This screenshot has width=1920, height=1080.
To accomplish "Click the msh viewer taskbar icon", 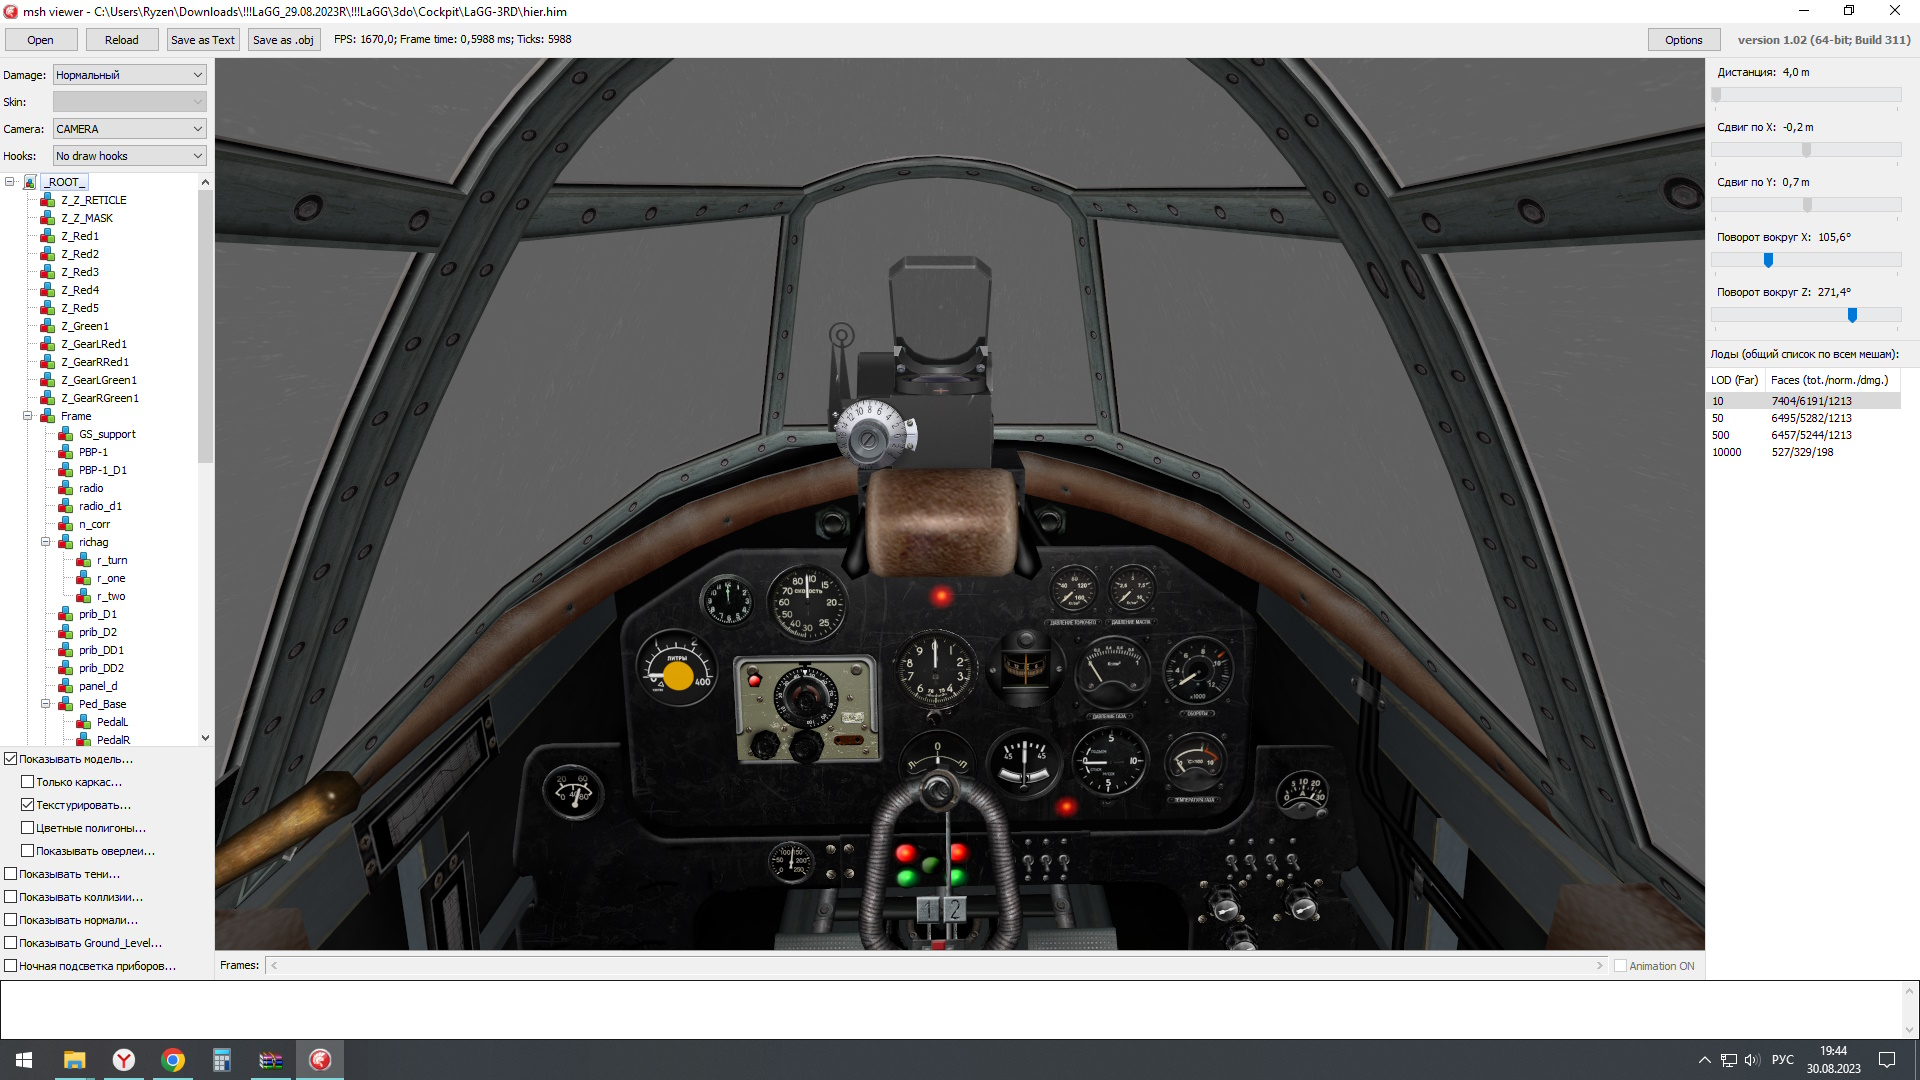I will 320,1060.
